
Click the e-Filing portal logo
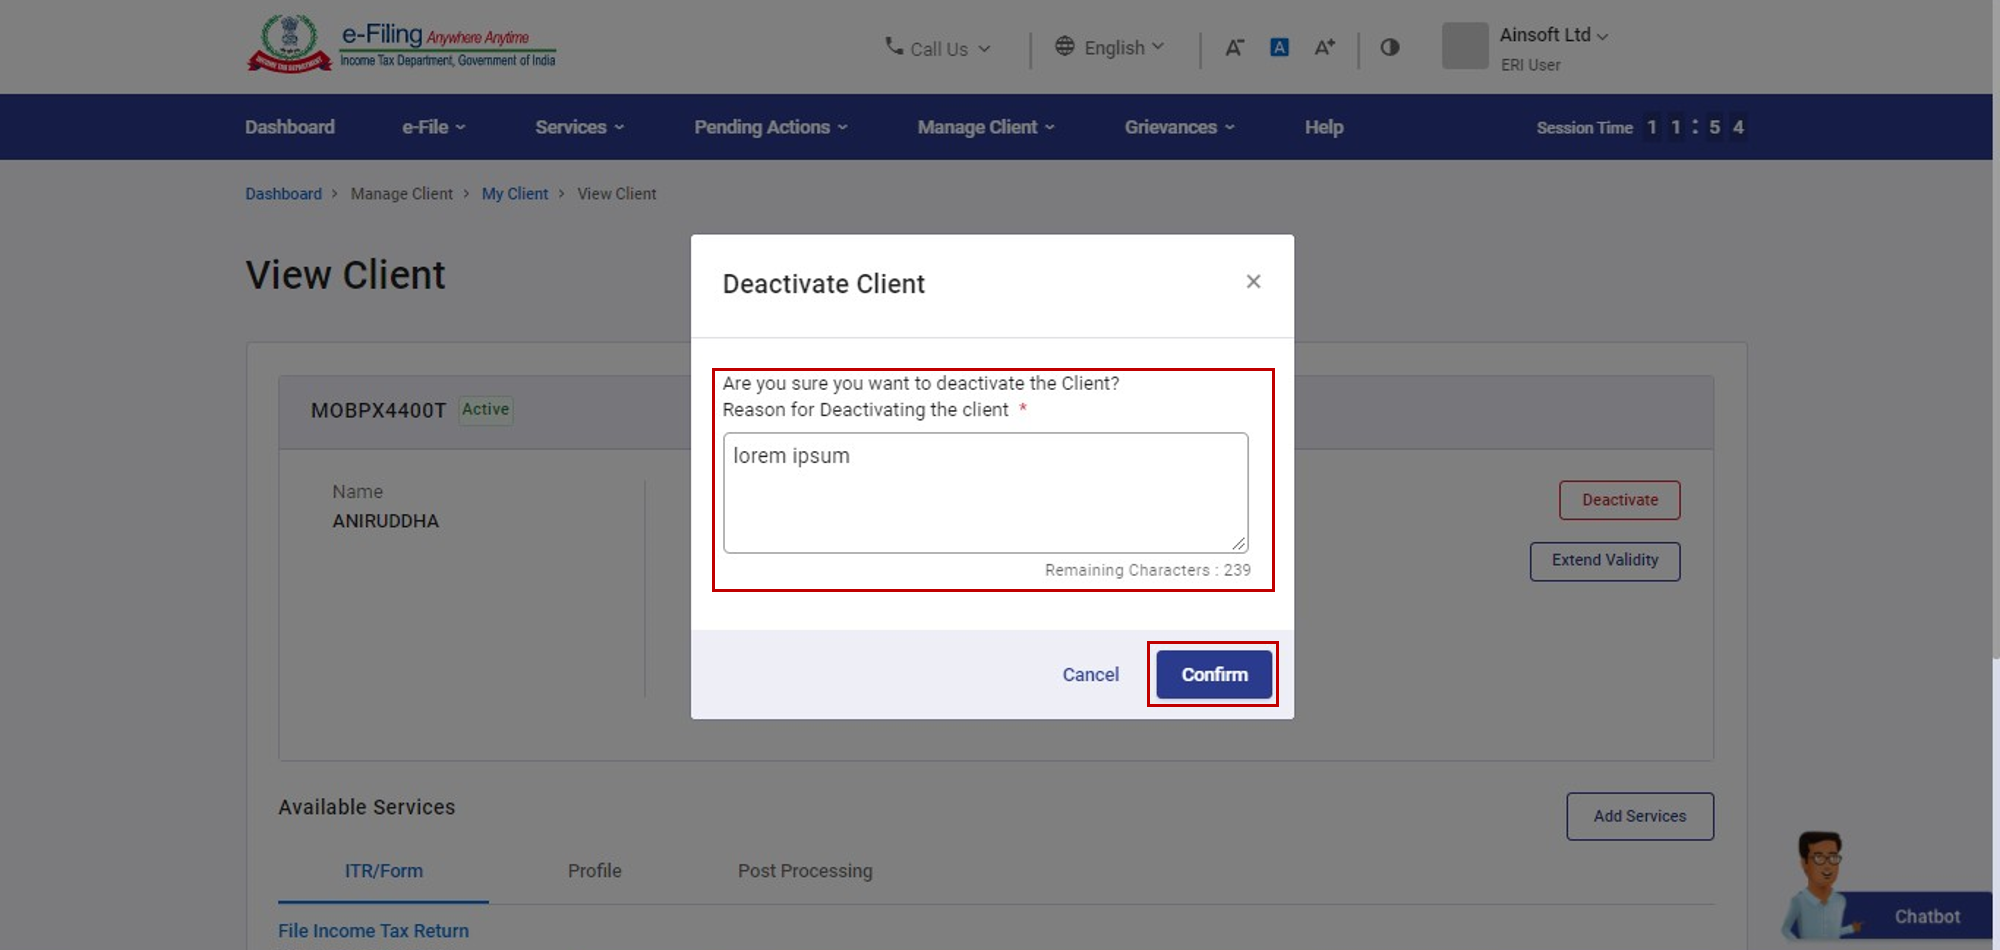coord(401,45)
